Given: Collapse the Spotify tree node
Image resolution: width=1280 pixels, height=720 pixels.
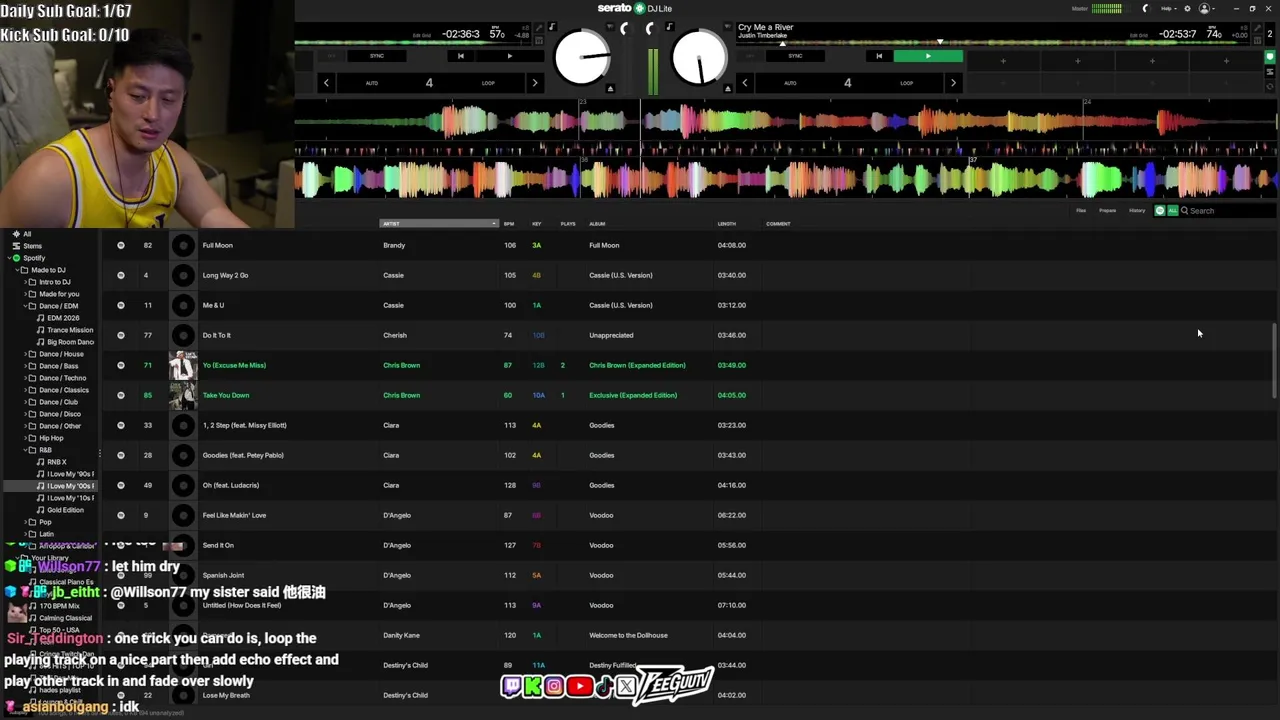Looking at the screenshot, I should point(8,258).
